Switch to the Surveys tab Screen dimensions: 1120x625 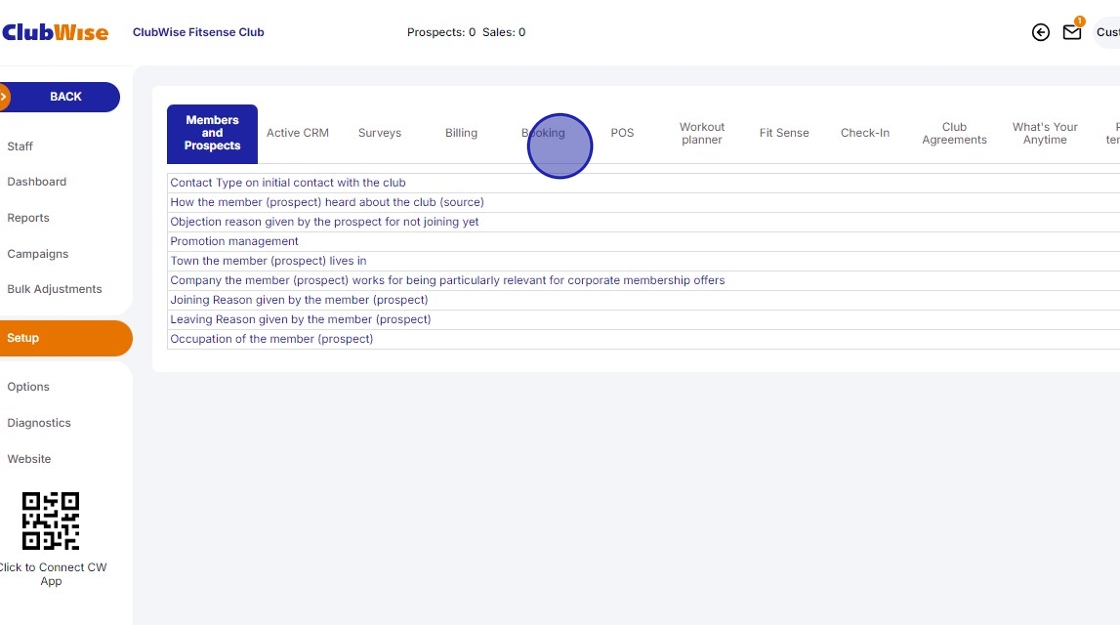click(380, 133)
